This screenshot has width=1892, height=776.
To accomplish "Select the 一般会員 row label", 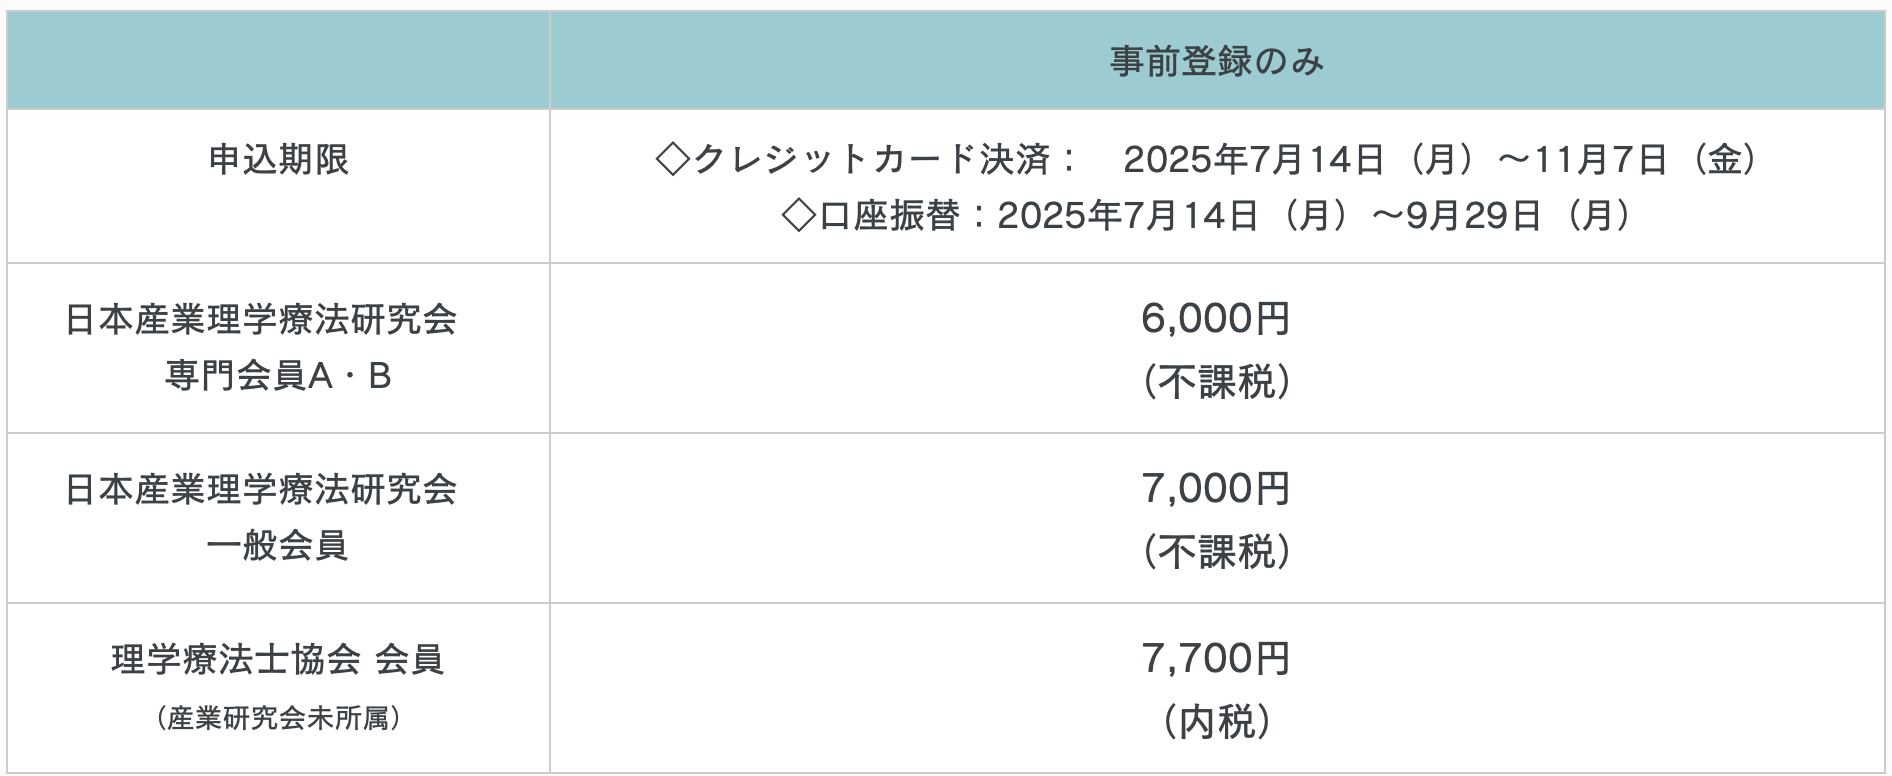I will point(278,546).
